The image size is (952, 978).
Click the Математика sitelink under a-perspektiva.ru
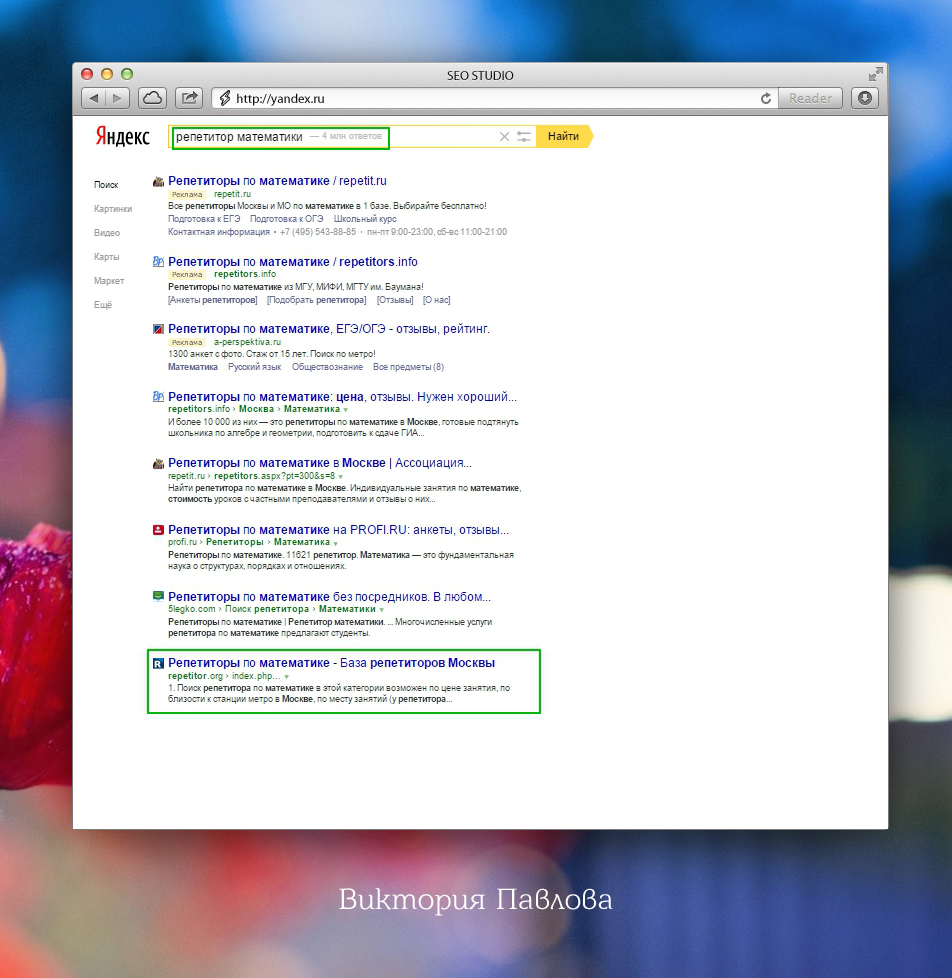point(193,367)
